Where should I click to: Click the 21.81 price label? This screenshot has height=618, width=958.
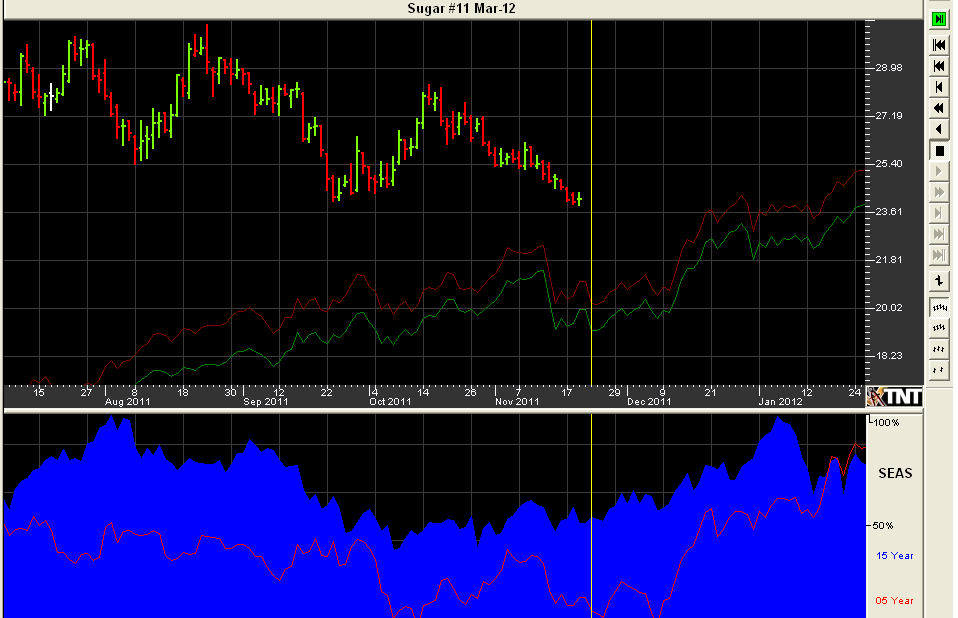point(888,260)
